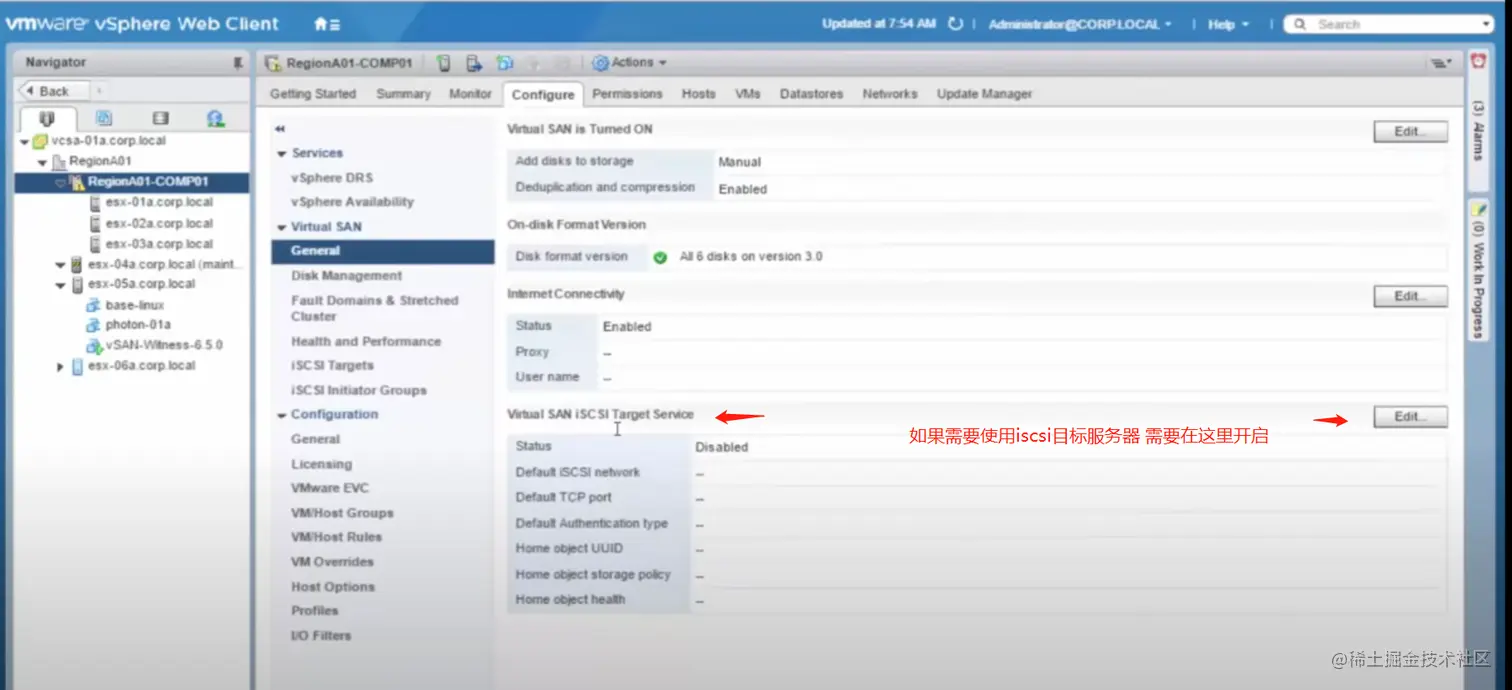Image resolution: width=1512 pixels, height=690 pixels.
Task: Switch to the Update Manager tab
Action: point(984,94)
